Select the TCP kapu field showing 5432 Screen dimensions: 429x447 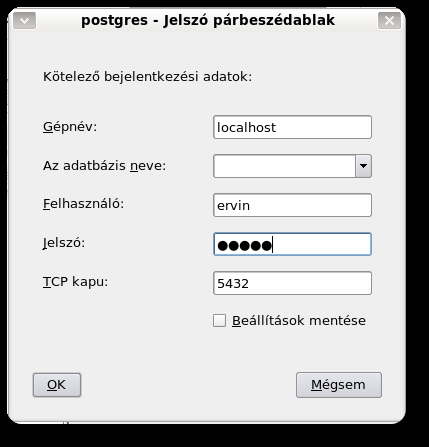pyautogui.click(x=292, y=283)
